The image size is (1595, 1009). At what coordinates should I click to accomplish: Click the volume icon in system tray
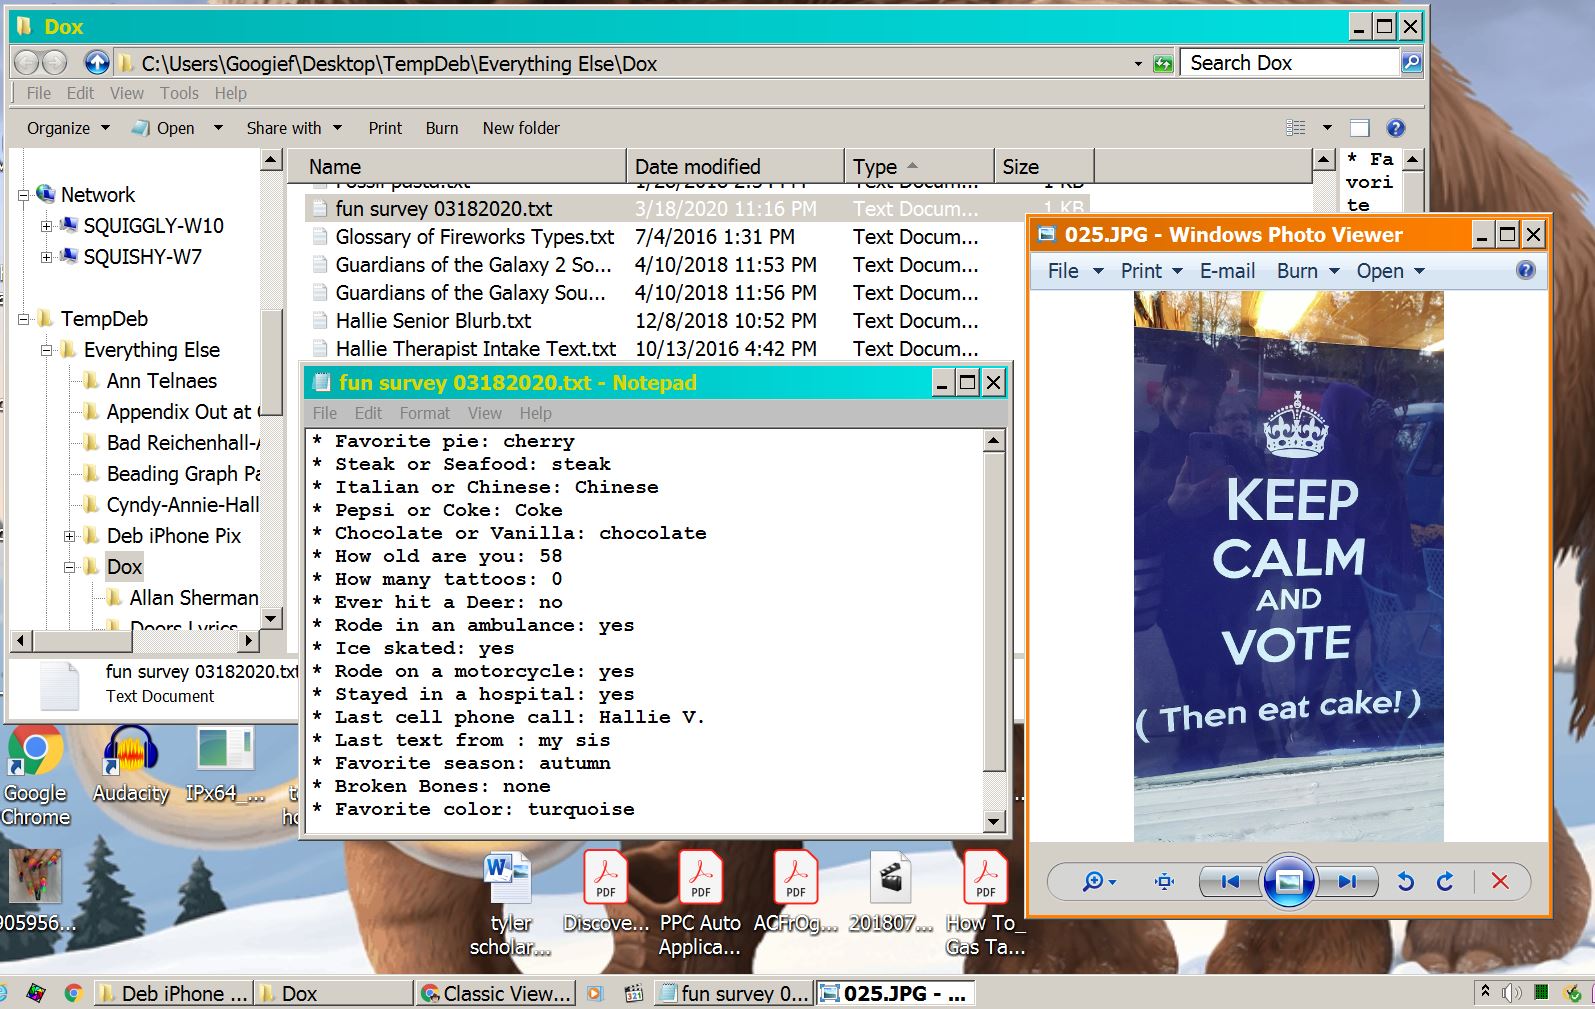coord(1512,993)
